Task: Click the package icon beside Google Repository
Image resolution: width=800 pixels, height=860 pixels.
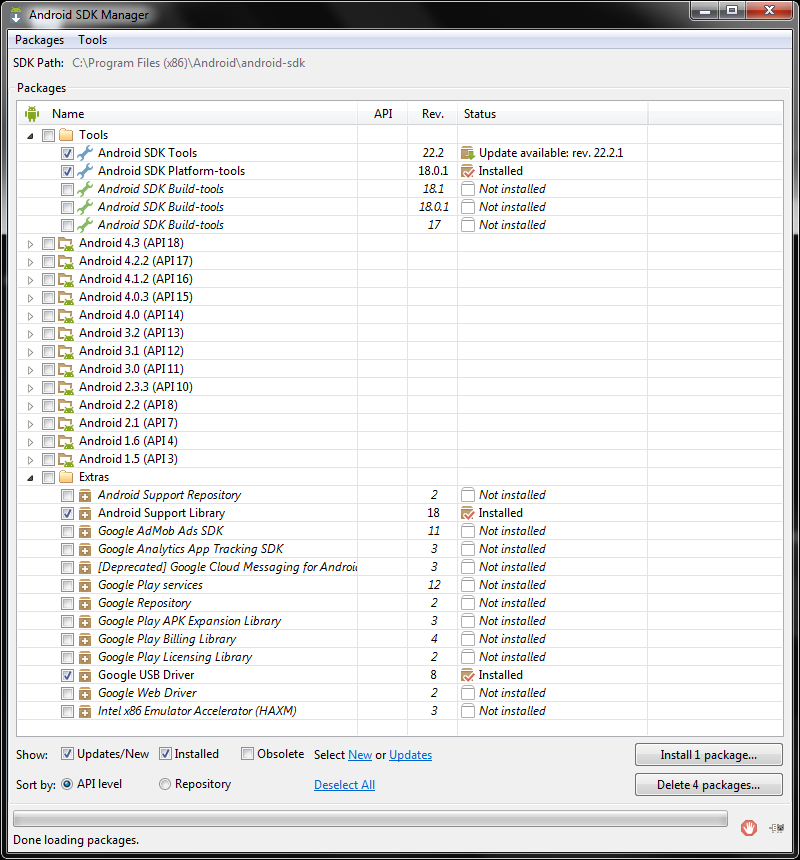Action: coord(85,604)
